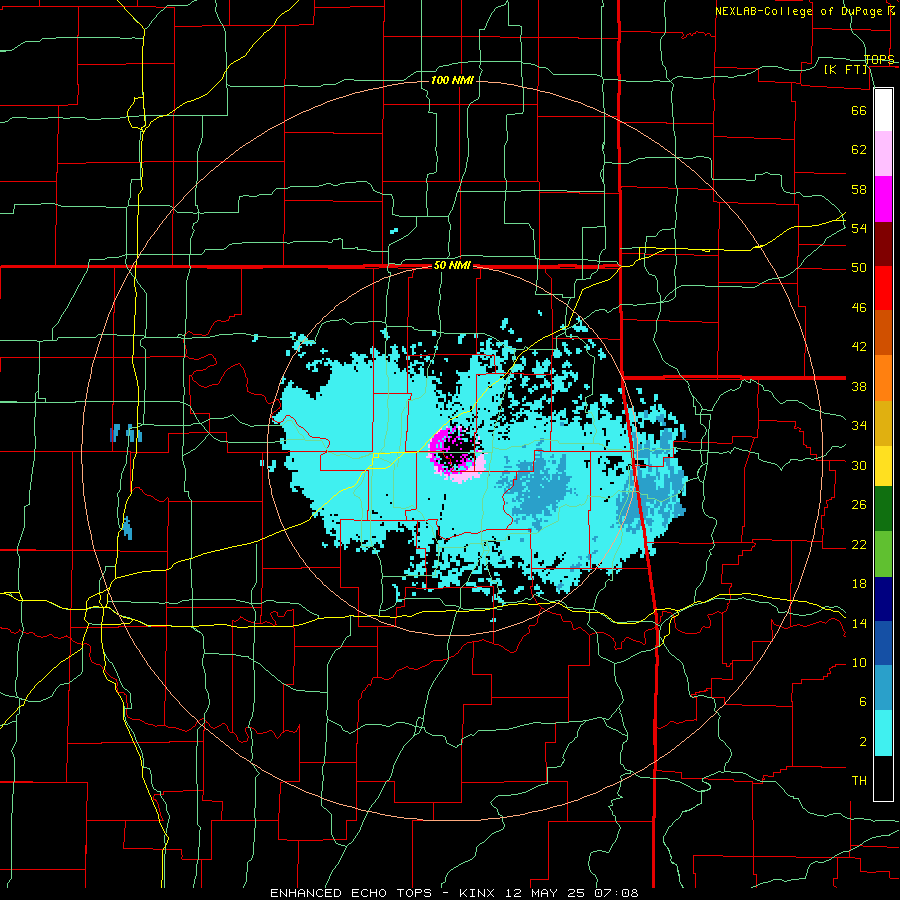The height and width of the screenshot is (900, 900).
Task: Select the steel blue legend swatch
Action: [883, 687]
